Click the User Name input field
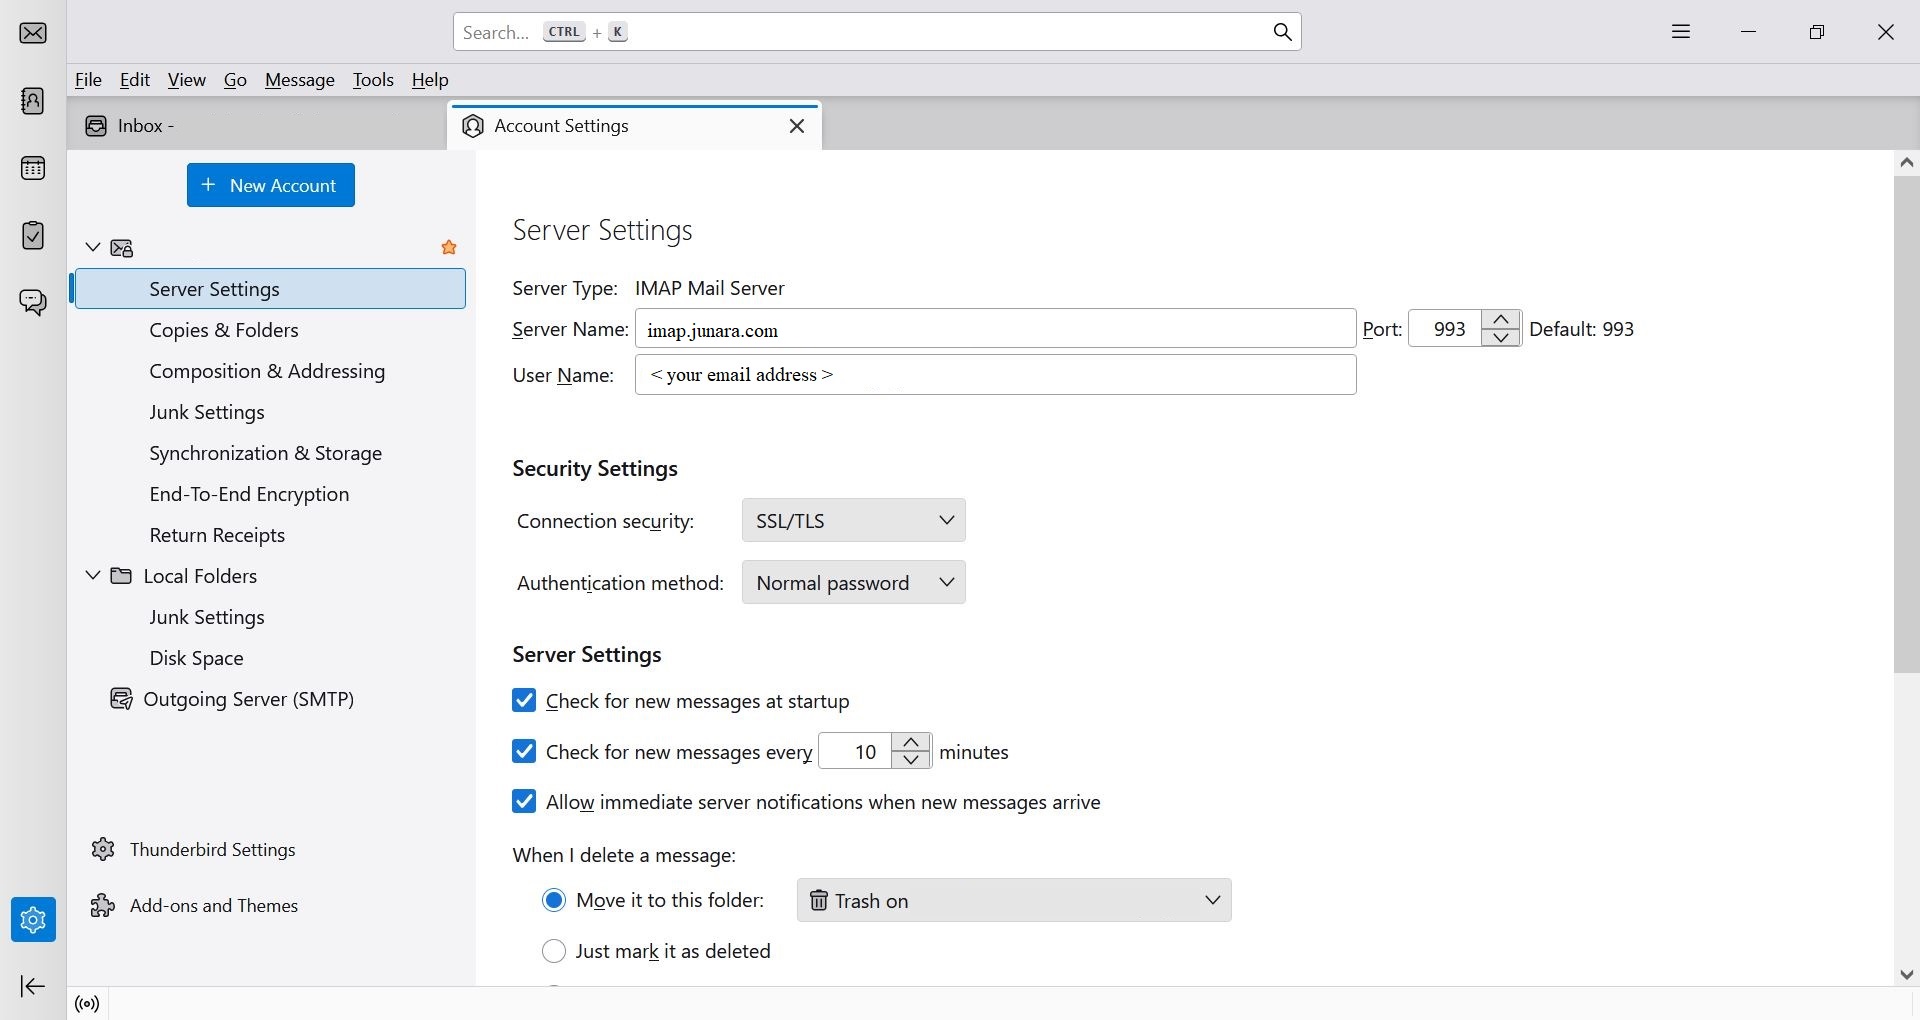The image size is (1920, 1020). [995, 375]
